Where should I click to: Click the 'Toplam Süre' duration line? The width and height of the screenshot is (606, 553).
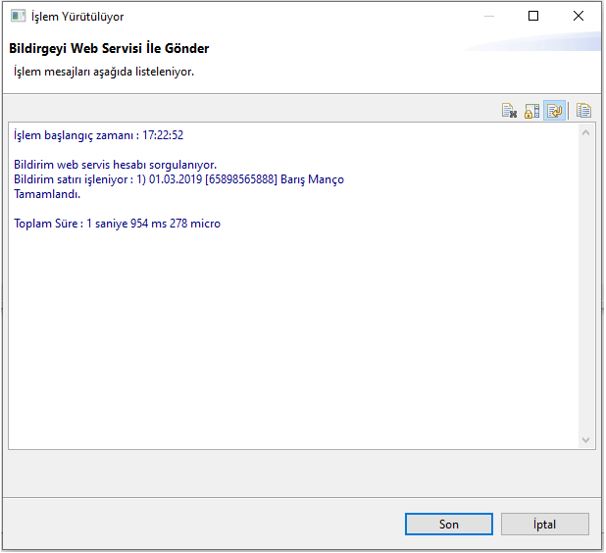[x=117, y=223]
